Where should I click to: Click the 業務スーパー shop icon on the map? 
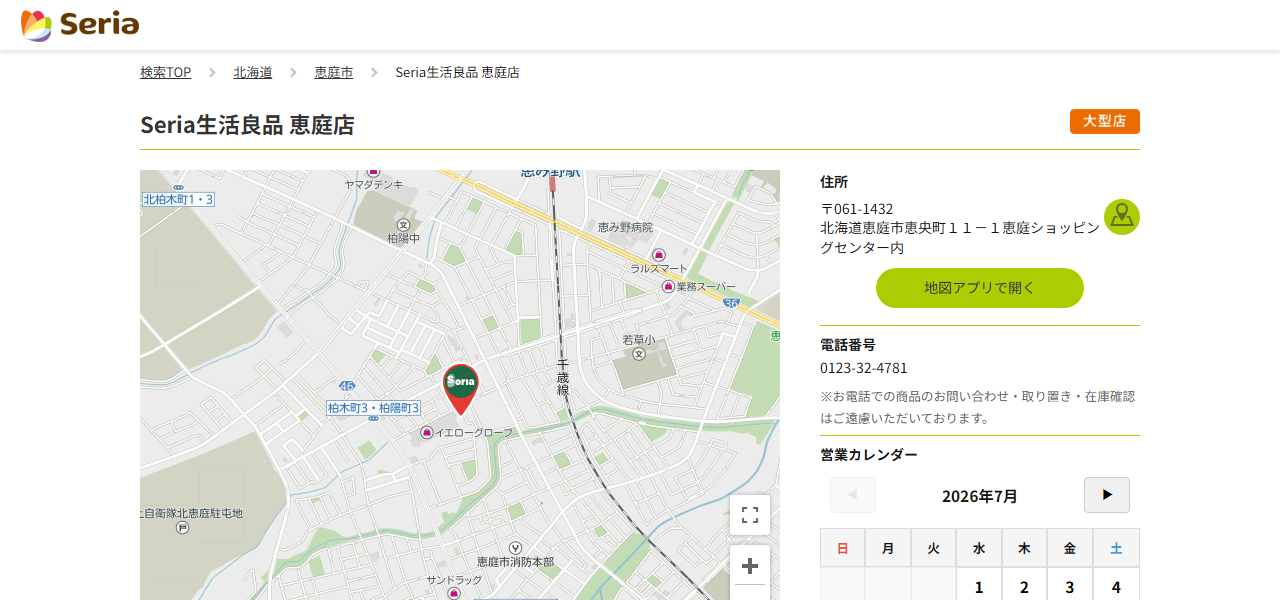coord(668,286)
